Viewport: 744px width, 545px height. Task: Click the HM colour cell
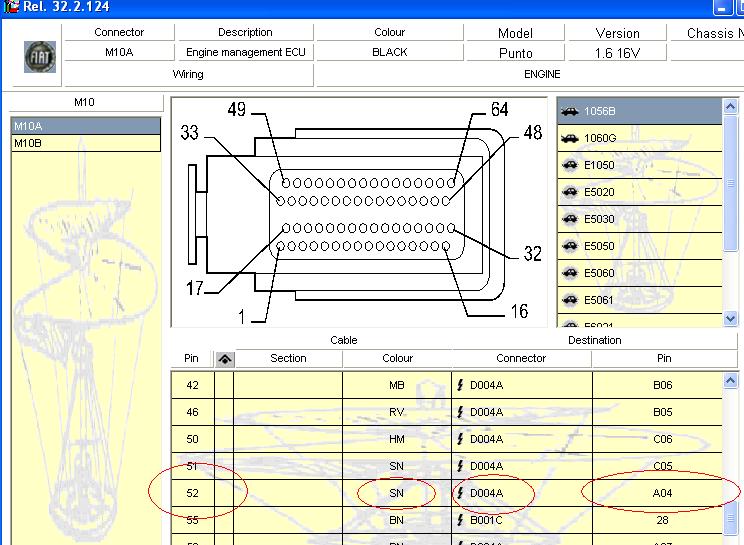click(x=397, y=439)
